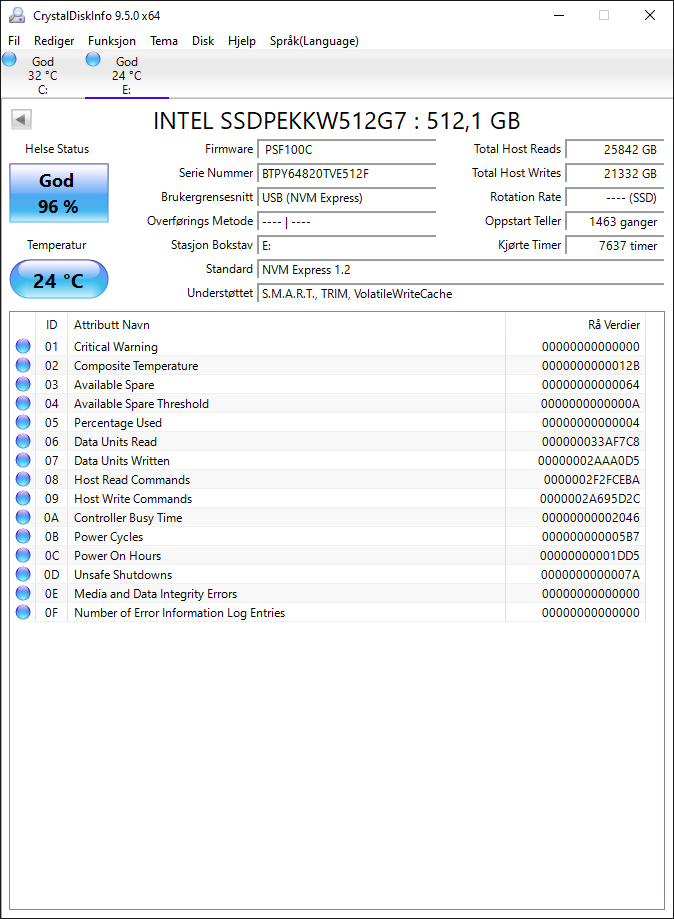The width and height of the screenshot is (674, 919).
Task: Click Total Host Writes value 21332 GB
Action: pyautogui.click(x=615, y=173)
